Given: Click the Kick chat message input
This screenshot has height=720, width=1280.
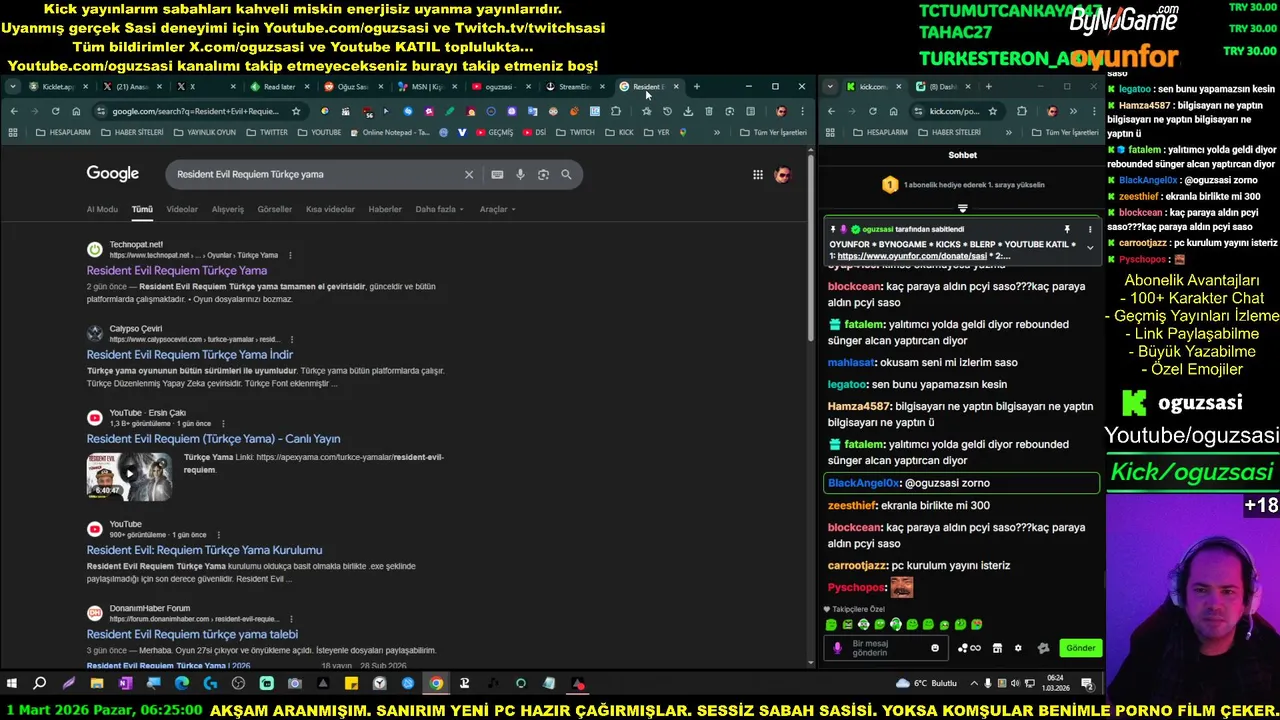Looking at the screenshot, I should click(885, 648).
